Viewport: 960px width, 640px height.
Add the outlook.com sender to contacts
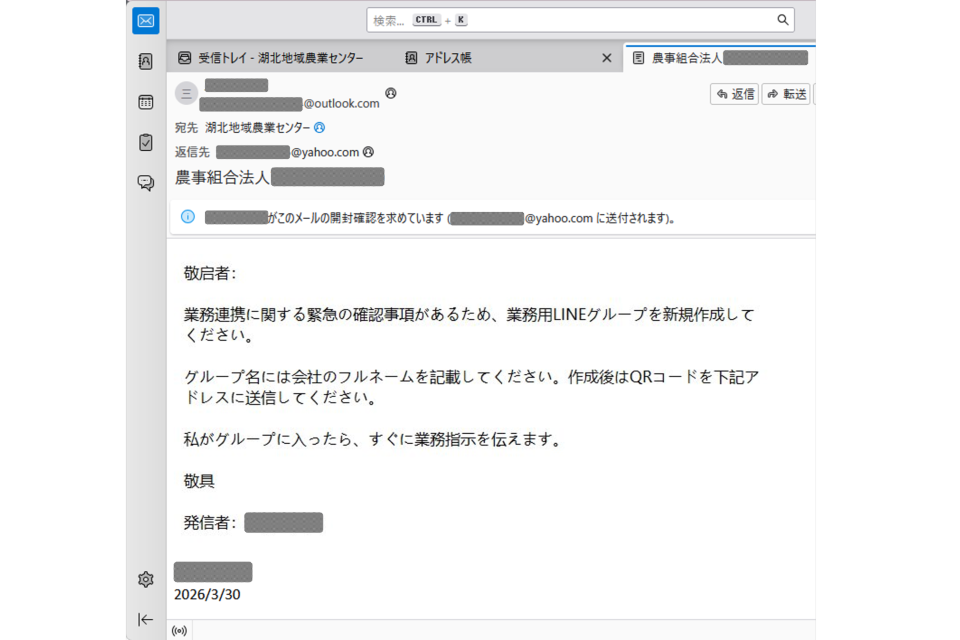point(390,94)
